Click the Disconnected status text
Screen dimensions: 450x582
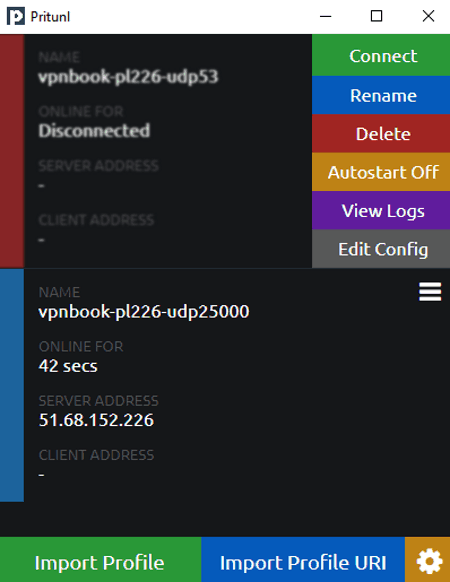pos(94,131)
